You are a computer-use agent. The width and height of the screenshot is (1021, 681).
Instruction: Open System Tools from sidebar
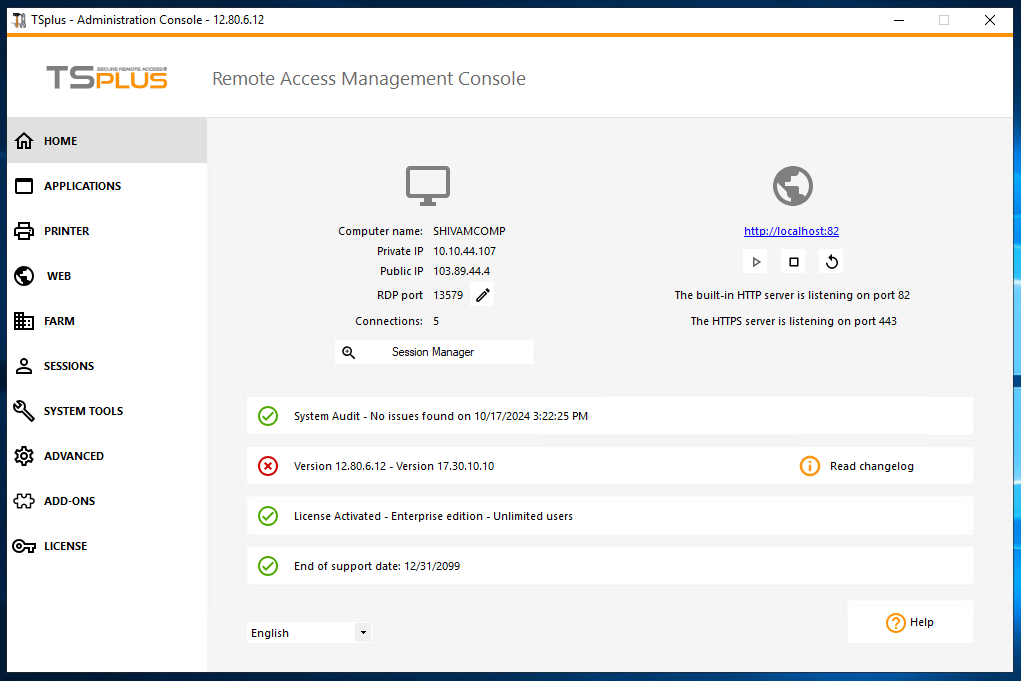pos(107,410)
